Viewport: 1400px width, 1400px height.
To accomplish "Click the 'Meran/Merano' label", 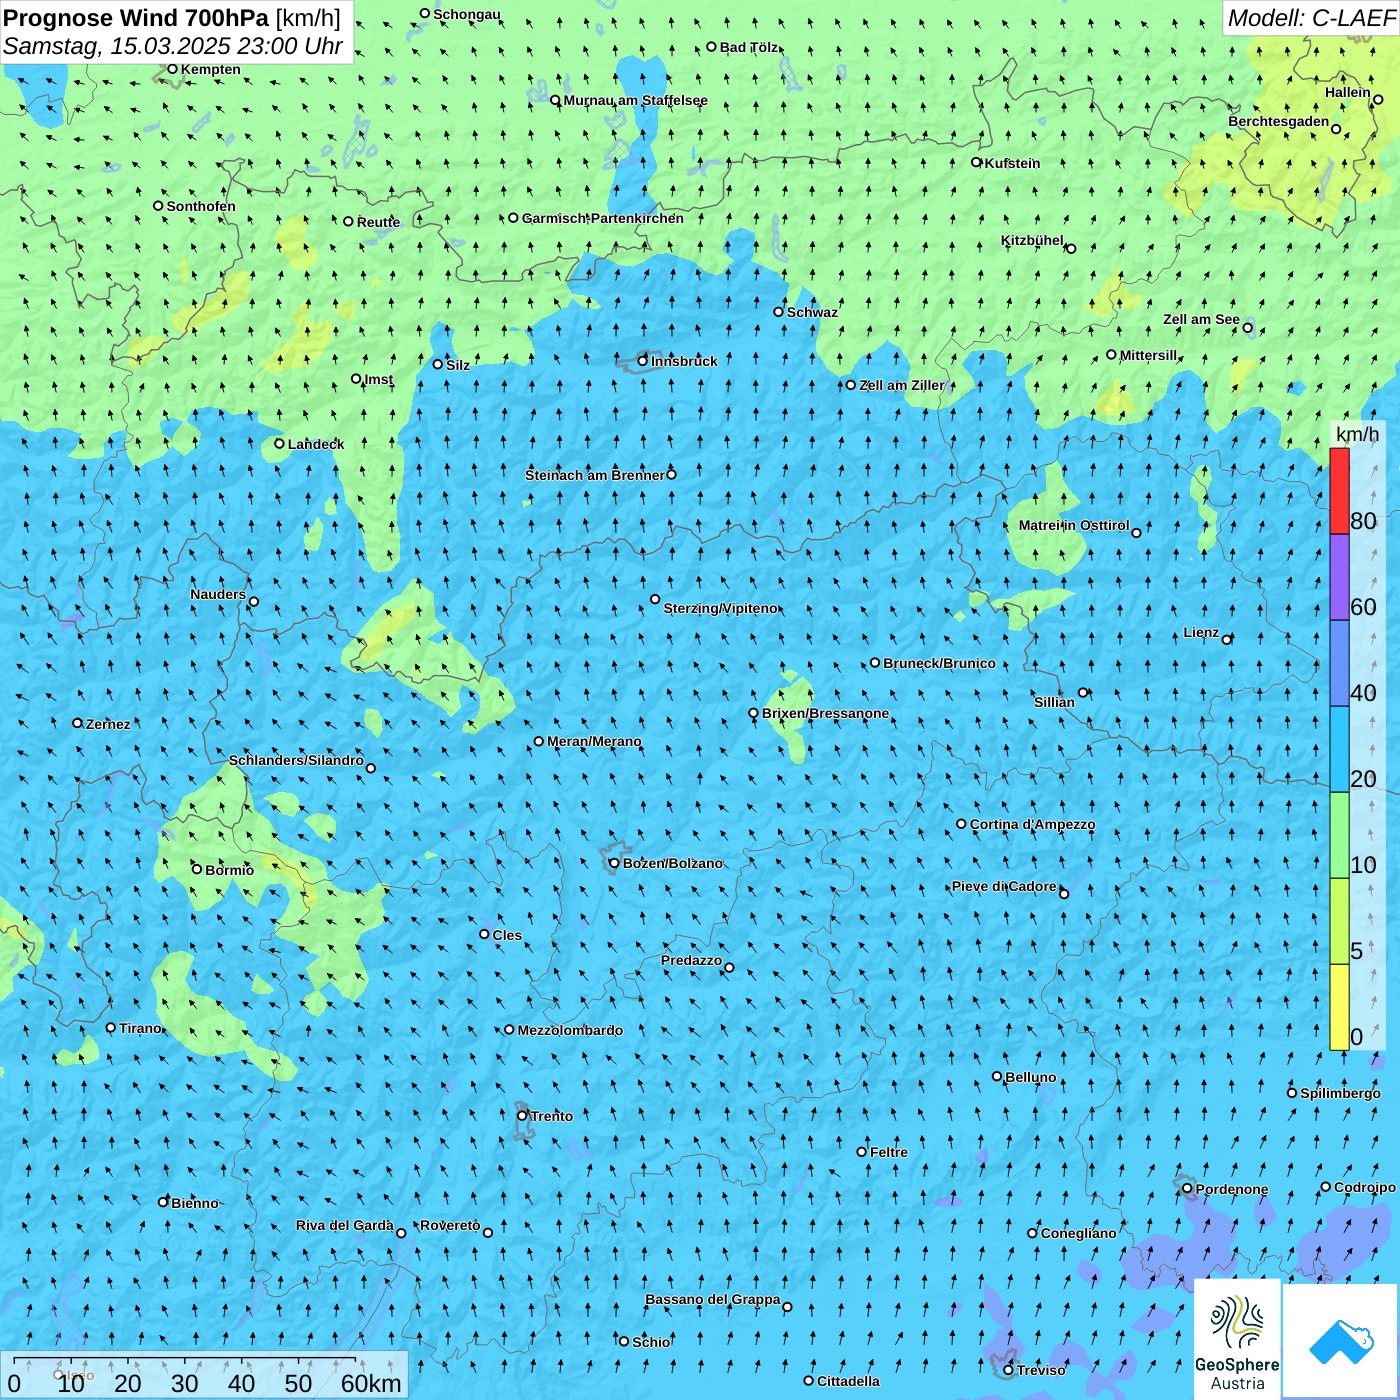I will tap(594, 741).
